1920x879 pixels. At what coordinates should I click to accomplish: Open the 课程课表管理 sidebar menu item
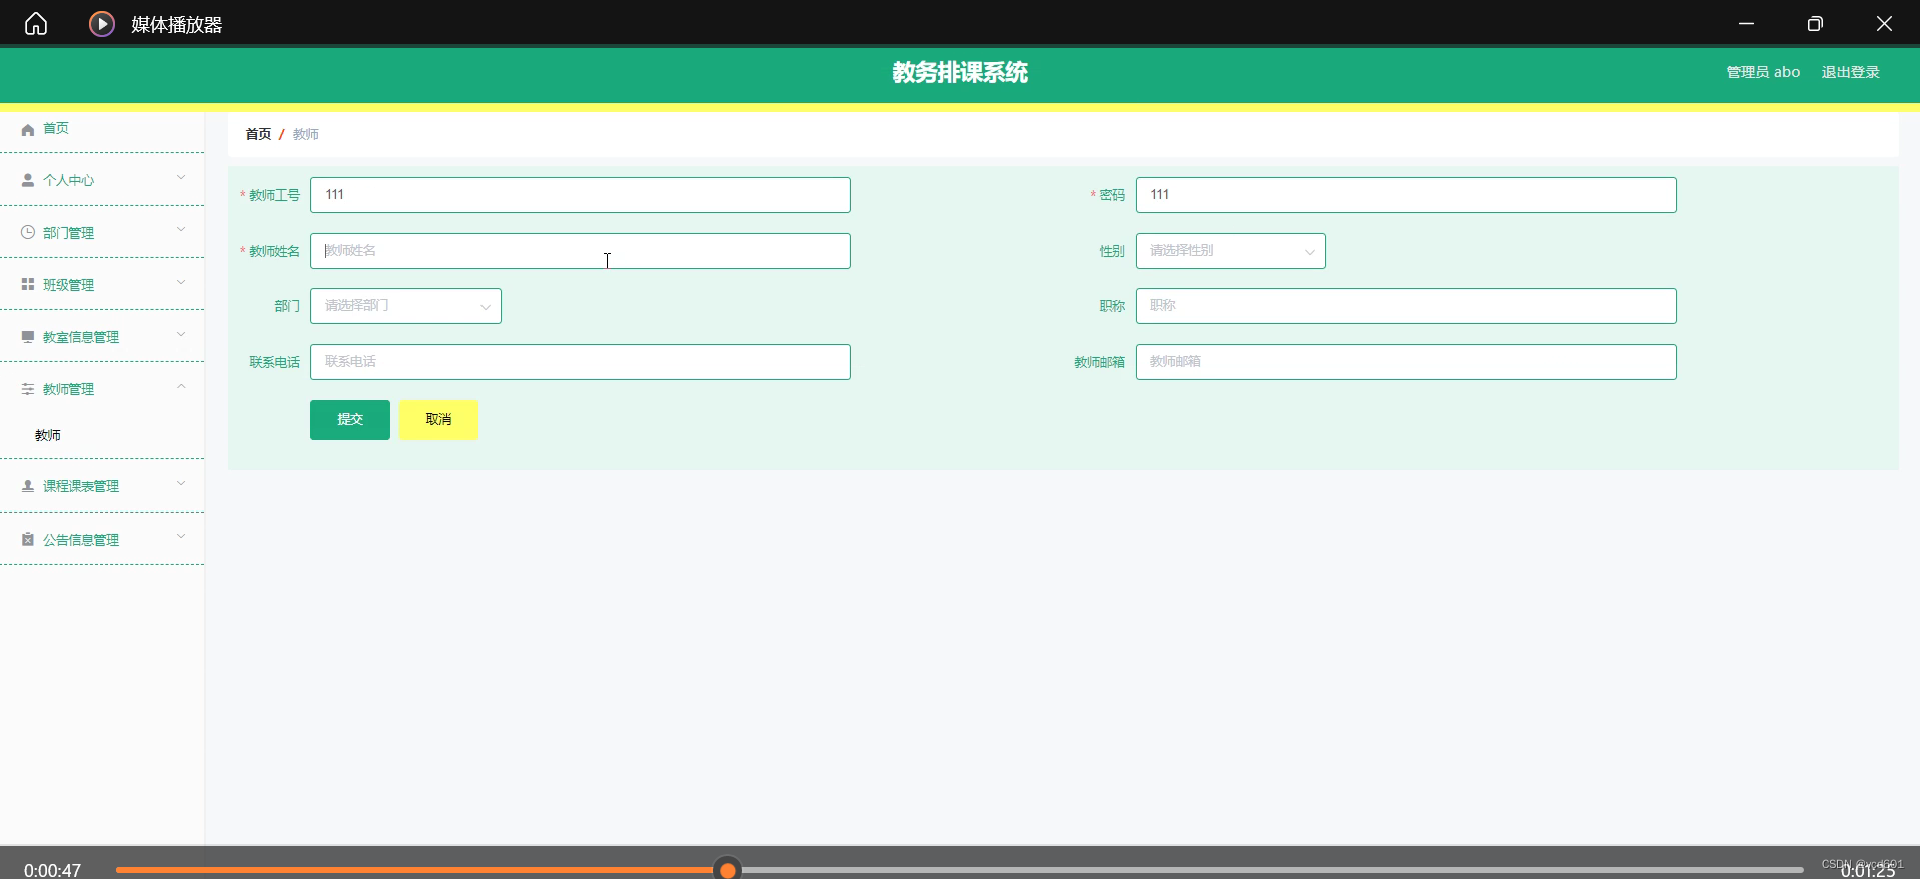click(x=102, y=486)
